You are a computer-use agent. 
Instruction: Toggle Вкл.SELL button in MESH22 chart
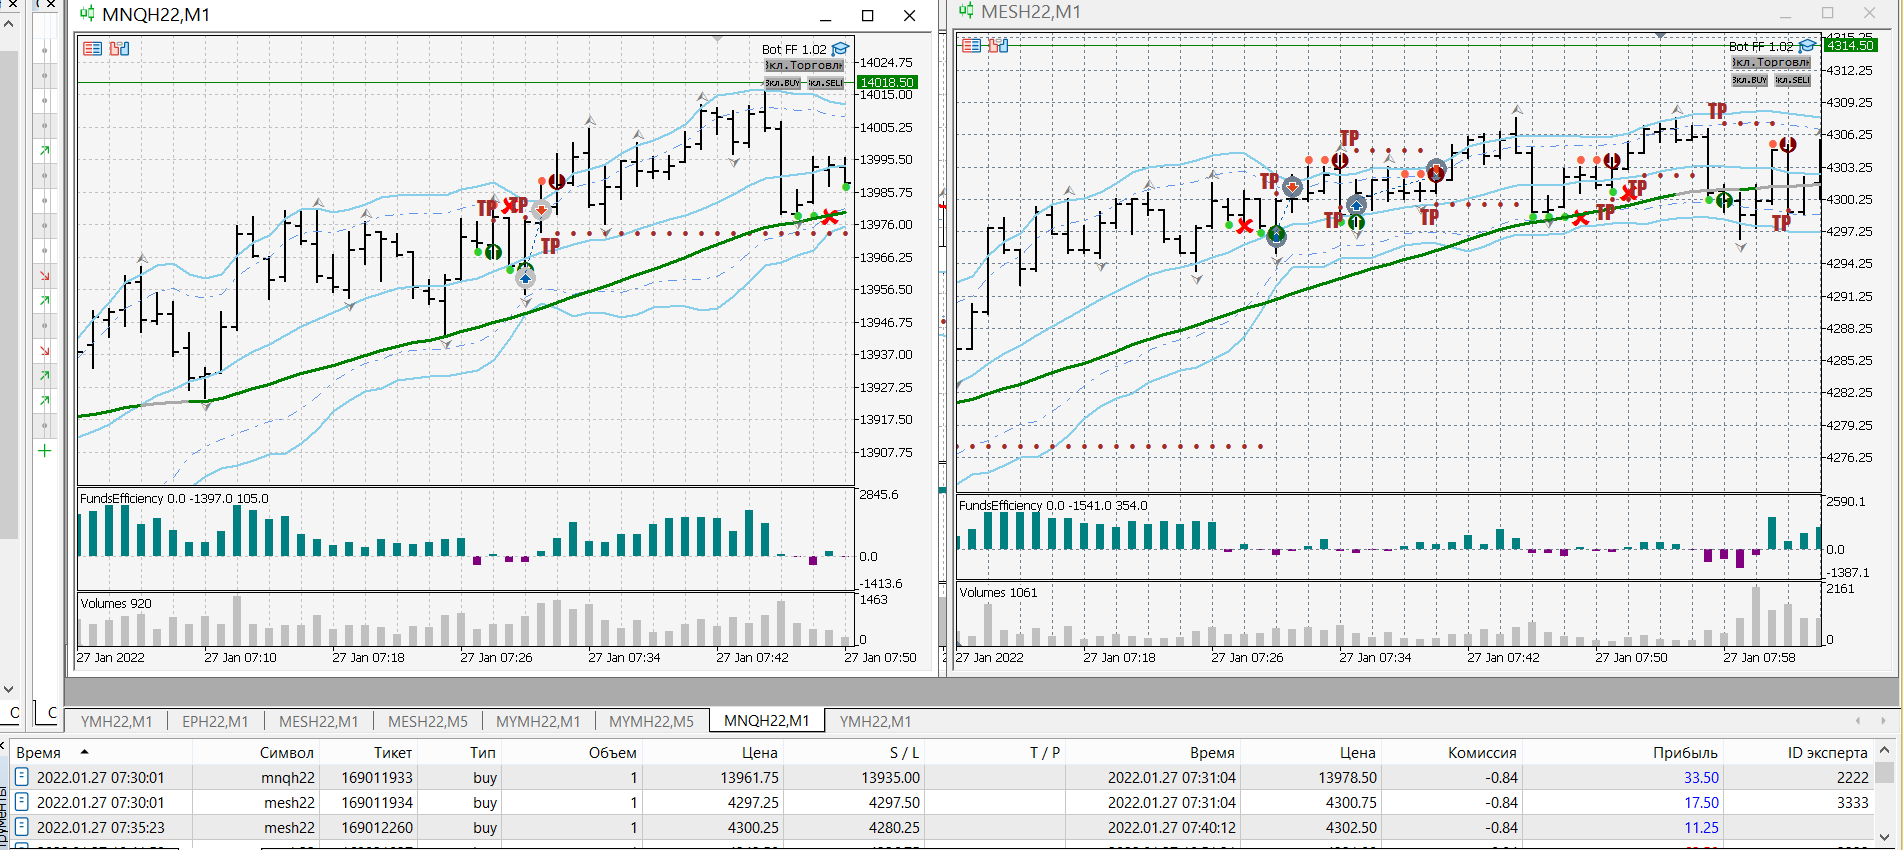[x=1793, y=80]
